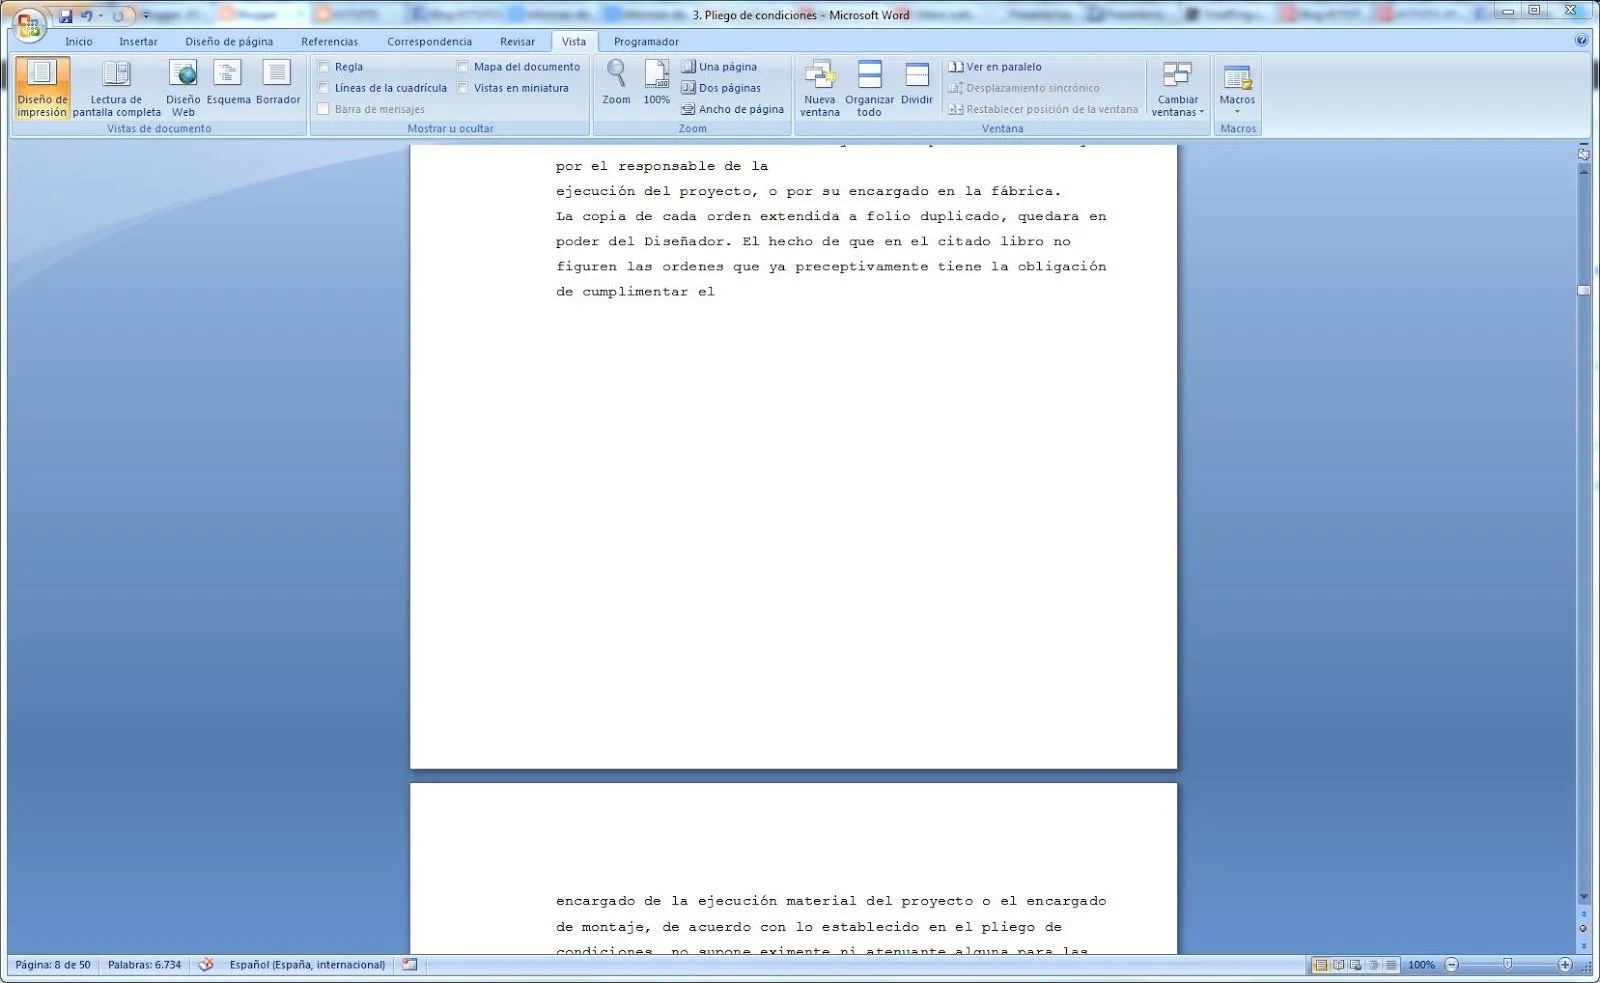
Task: Select draft view in status bar
Action: (x=1391, y=965)
